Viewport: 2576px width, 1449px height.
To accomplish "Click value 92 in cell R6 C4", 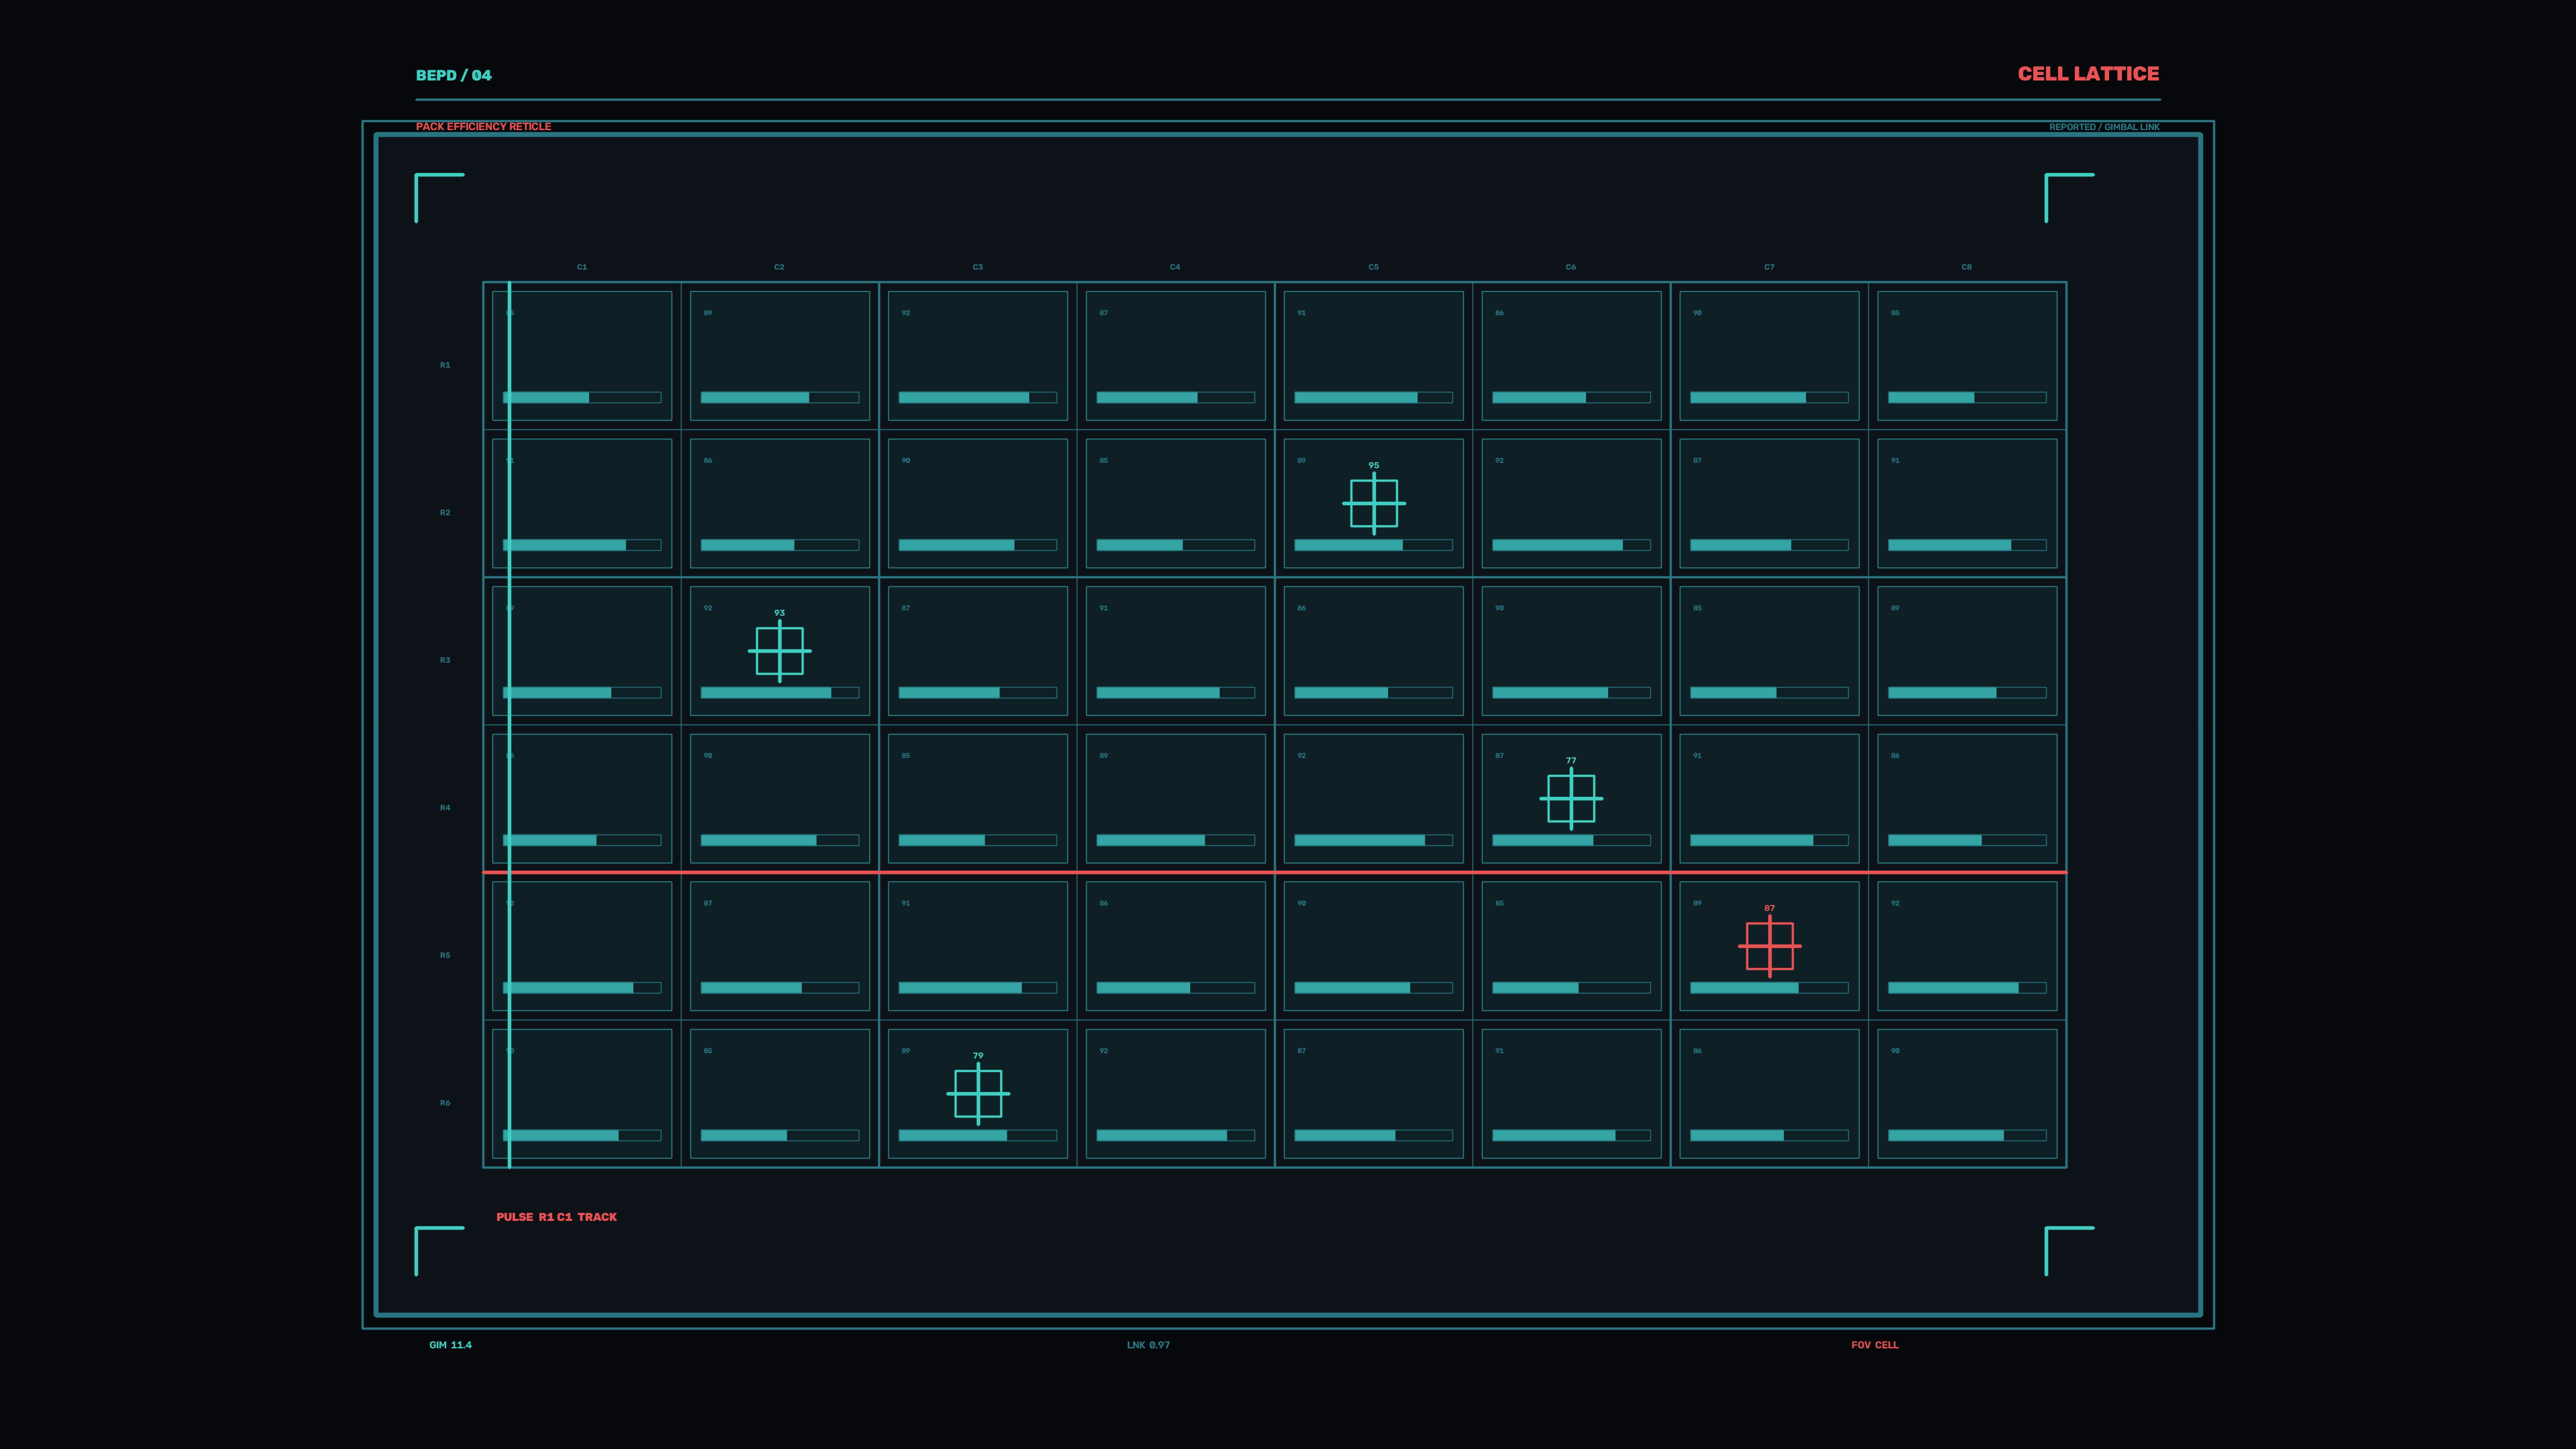I will [x=1104, y=1051].
